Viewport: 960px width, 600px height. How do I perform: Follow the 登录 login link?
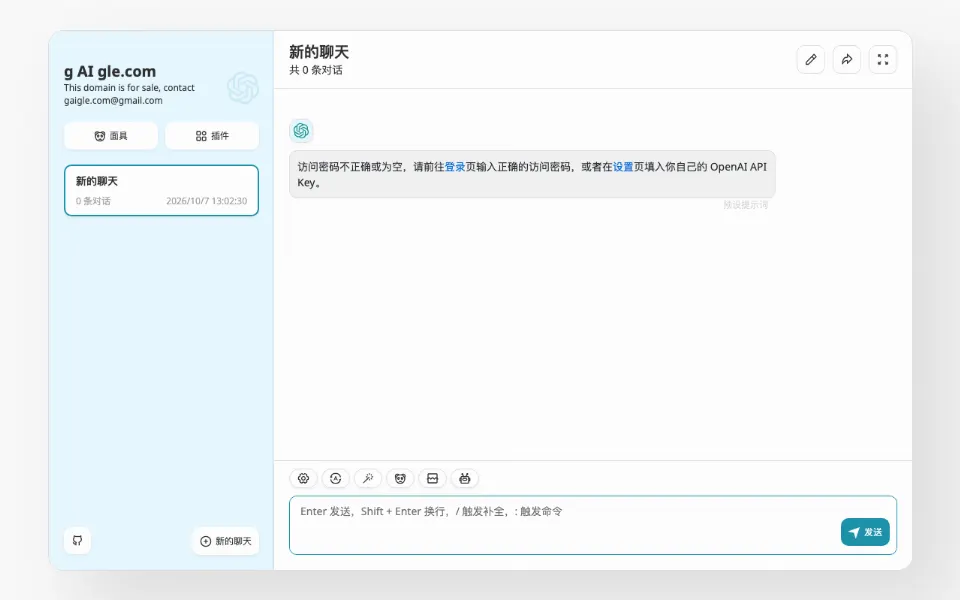click(x=455, y=167)
